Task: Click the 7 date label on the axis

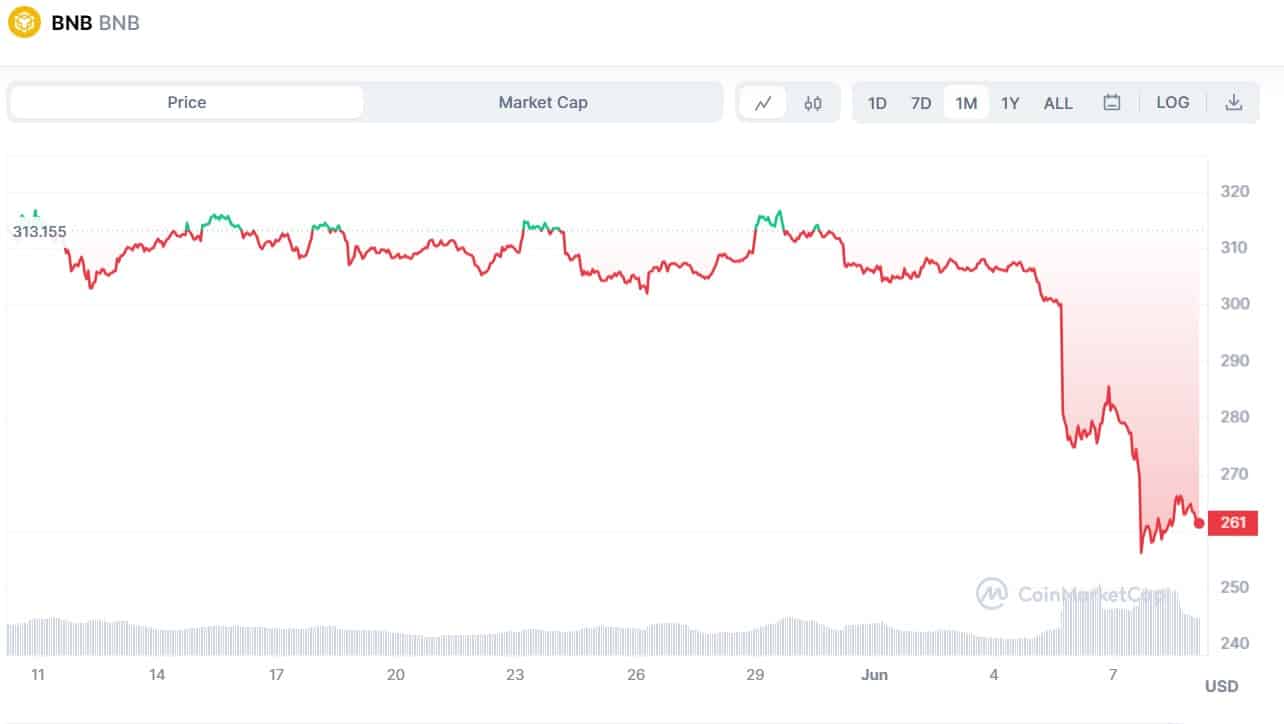Action: tap(1113, 675)
